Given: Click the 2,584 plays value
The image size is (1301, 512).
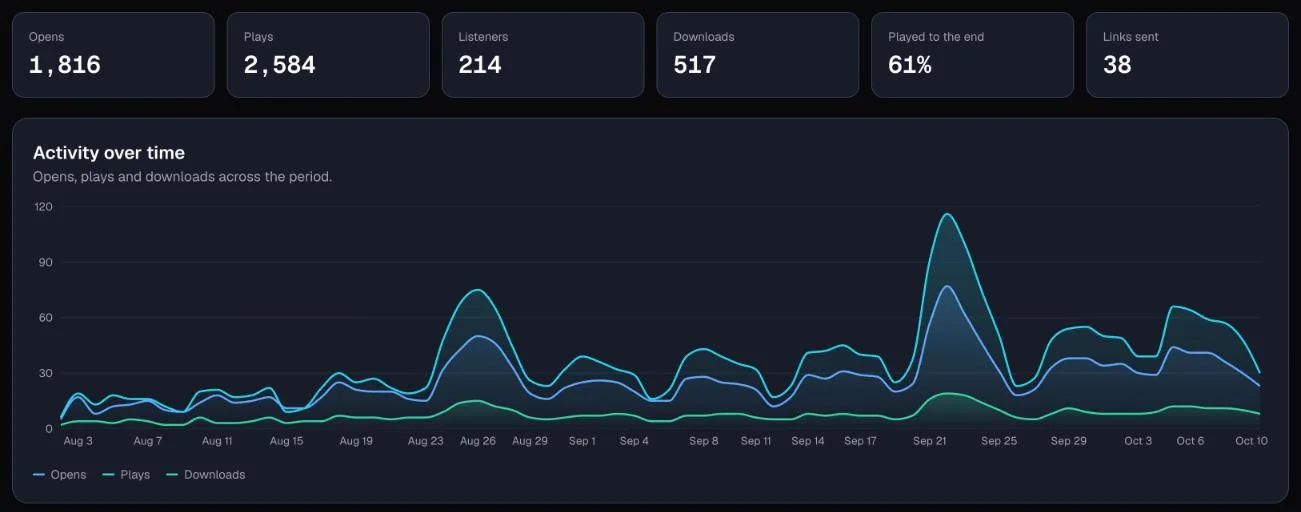Looking at the screenshot, I should [x=280, y=65].
